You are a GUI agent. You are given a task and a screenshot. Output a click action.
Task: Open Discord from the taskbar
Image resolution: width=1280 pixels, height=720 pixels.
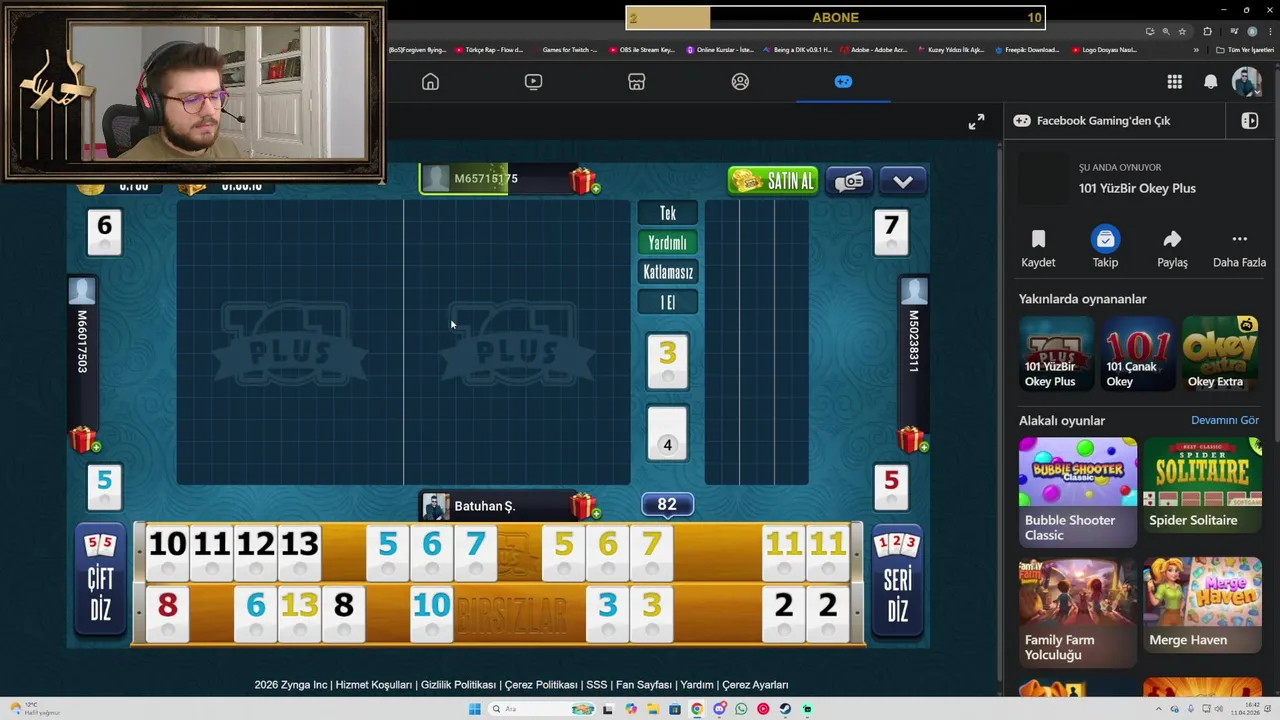[719, 709]
